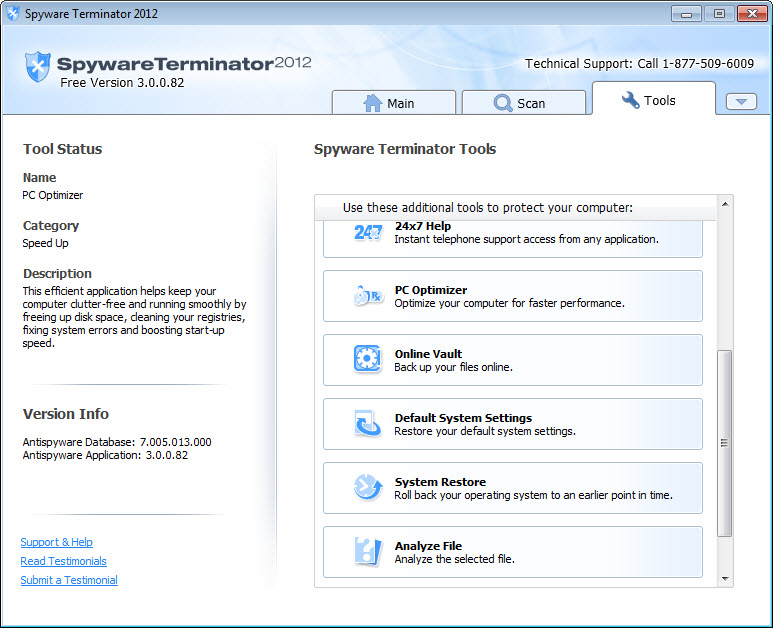Launch PC Optimizer tool
The height and width of the screenshot is (628, 773).
pyautogui.click(x=513, y=296)
